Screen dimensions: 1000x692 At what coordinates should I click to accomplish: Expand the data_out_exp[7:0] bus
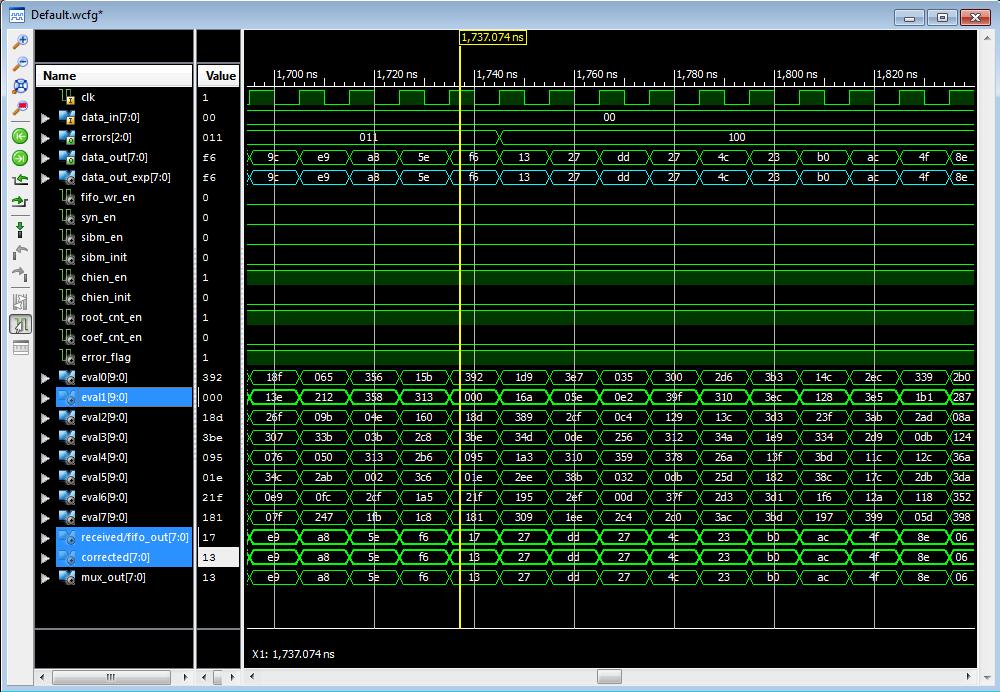pyautogui.click(x=45, y=178)
